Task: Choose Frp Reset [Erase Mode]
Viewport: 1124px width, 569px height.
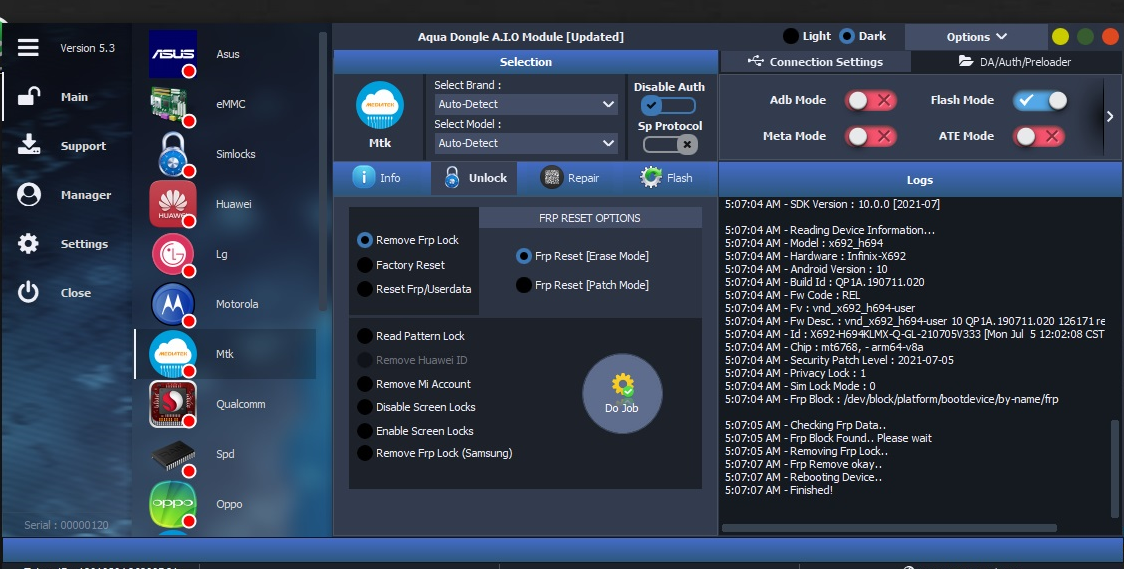Action: tap(582, 256)
